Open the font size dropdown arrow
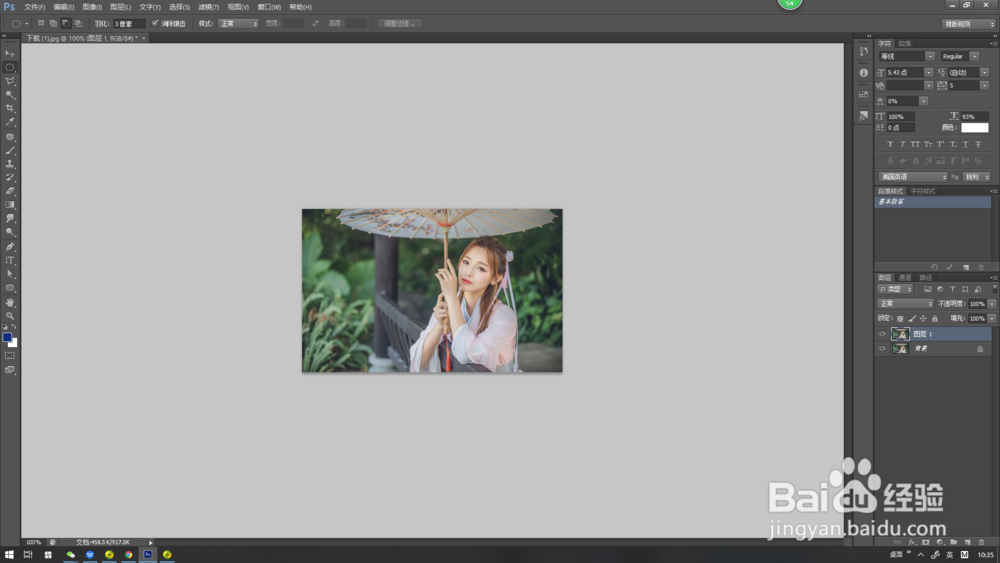 (x=929, y=73)
